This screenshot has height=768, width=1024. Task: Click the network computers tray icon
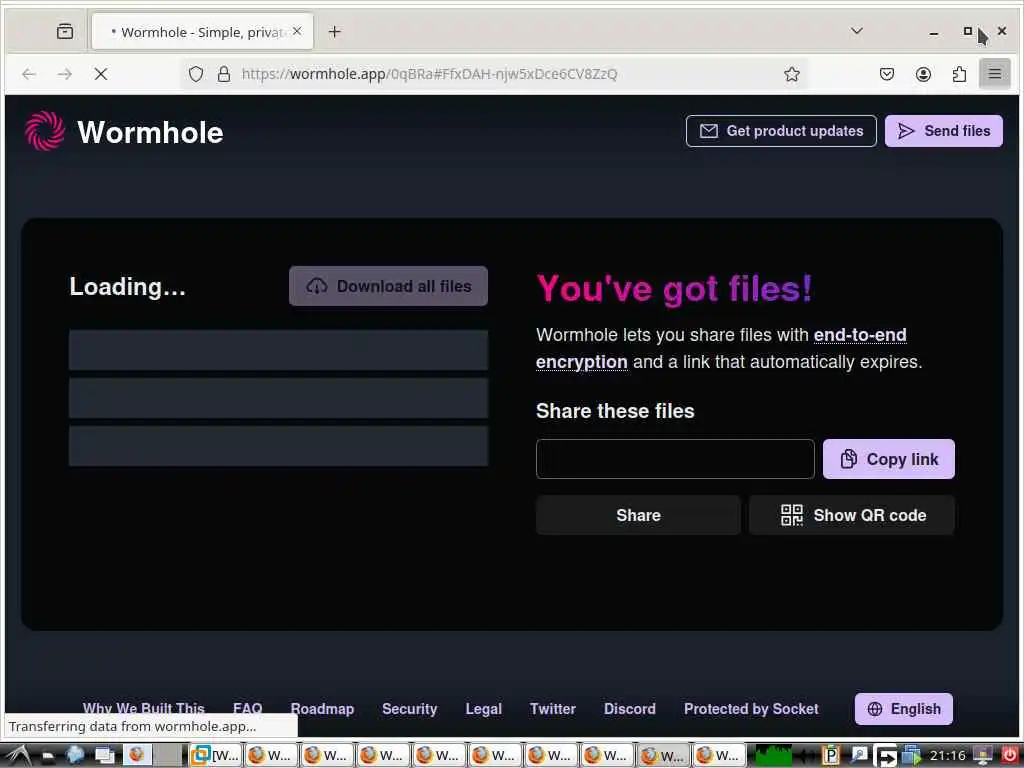[911, 756]
